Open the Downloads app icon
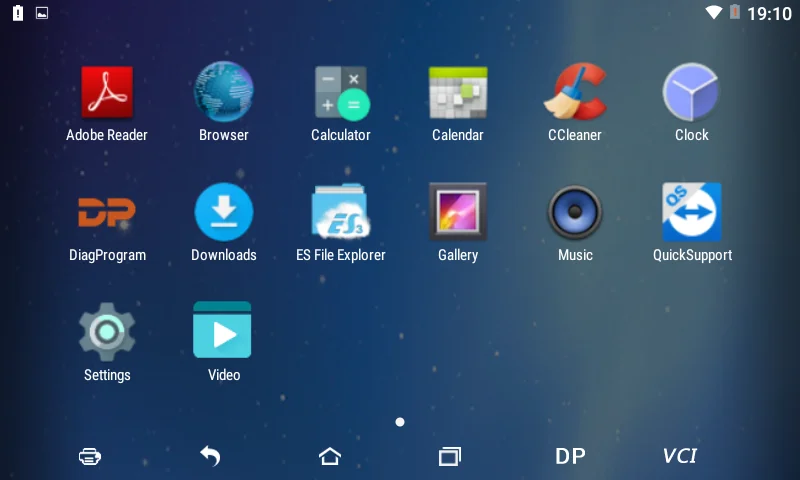This screenshot has height=480, width=800. point(223,212)
